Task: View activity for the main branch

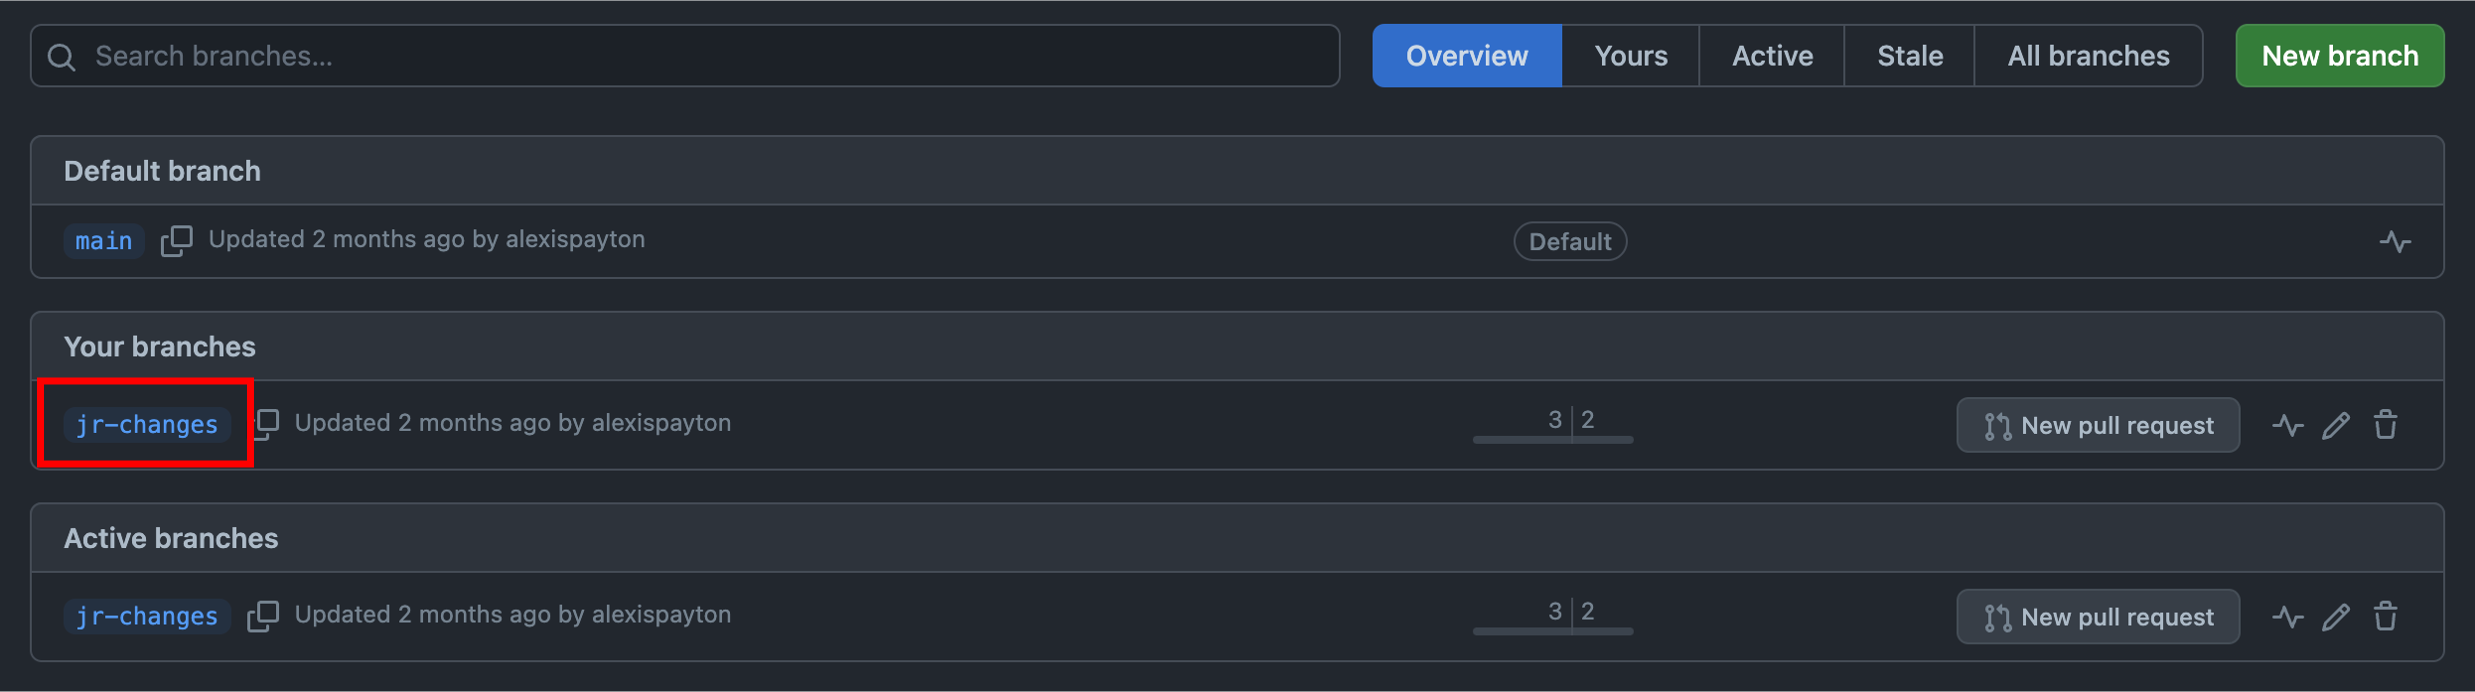Action: 2395,241
